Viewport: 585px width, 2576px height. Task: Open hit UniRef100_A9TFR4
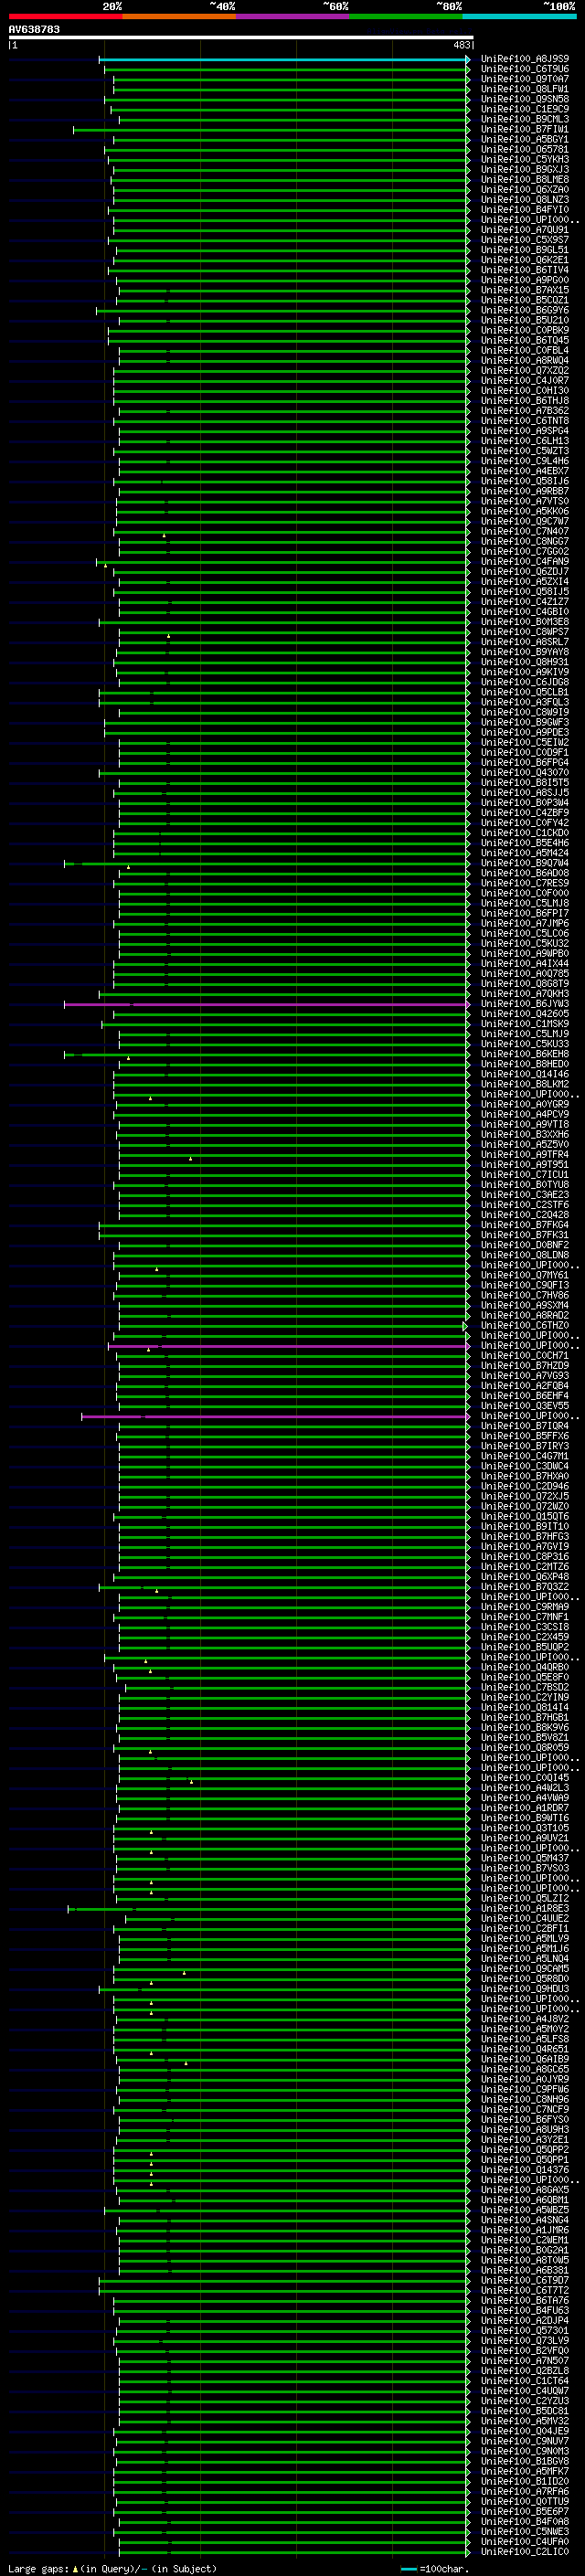tap(525, 1155)
